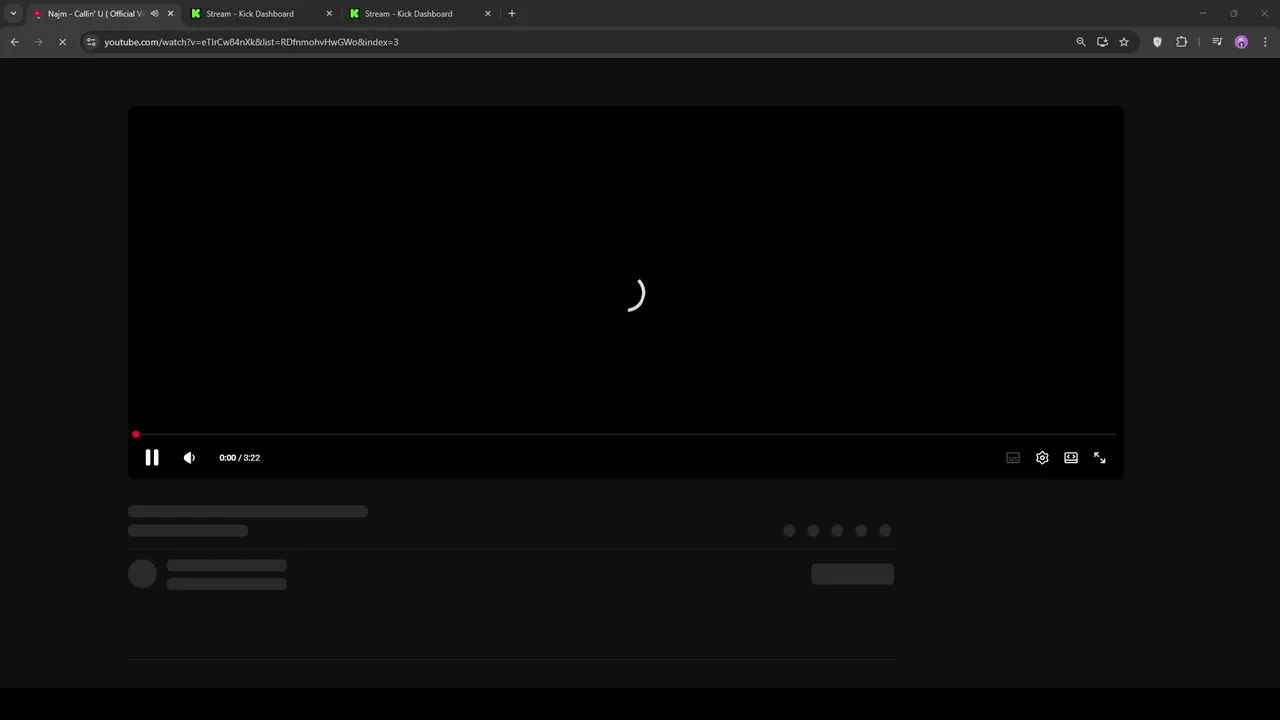This screenshot has width=1280, height=720.
Task: Close the first Kick Dashboard tab
Action: click(x=329, y=14)
